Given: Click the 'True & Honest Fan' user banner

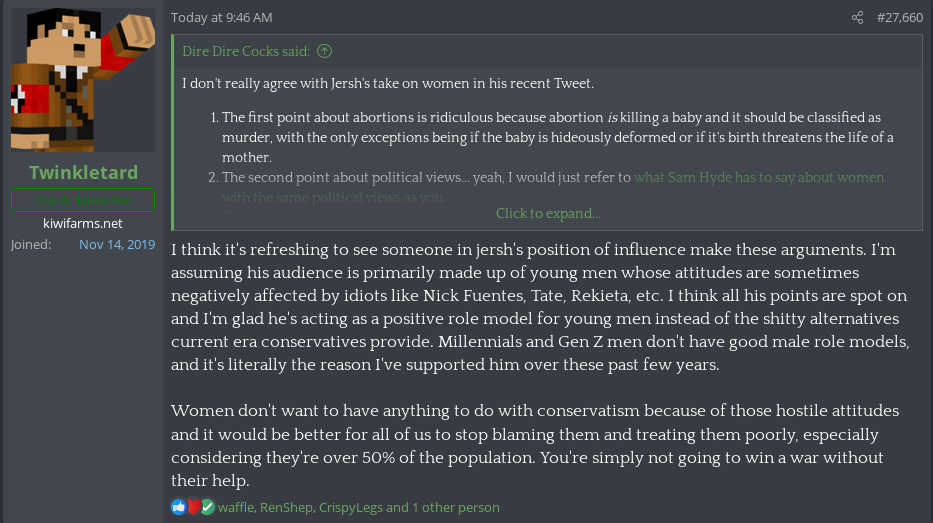Looking at the screenshot, I should (83, 200).
